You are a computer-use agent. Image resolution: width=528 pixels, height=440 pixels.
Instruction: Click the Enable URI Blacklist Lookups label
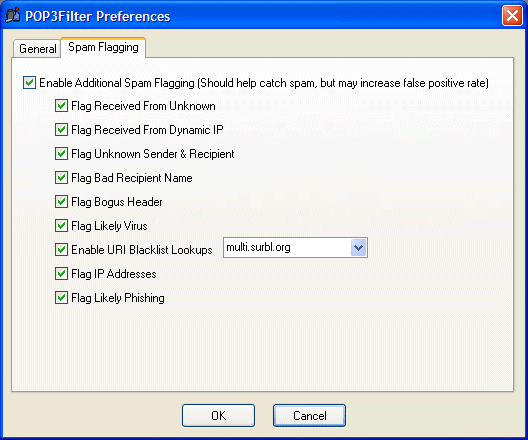[x=142, y=250]
